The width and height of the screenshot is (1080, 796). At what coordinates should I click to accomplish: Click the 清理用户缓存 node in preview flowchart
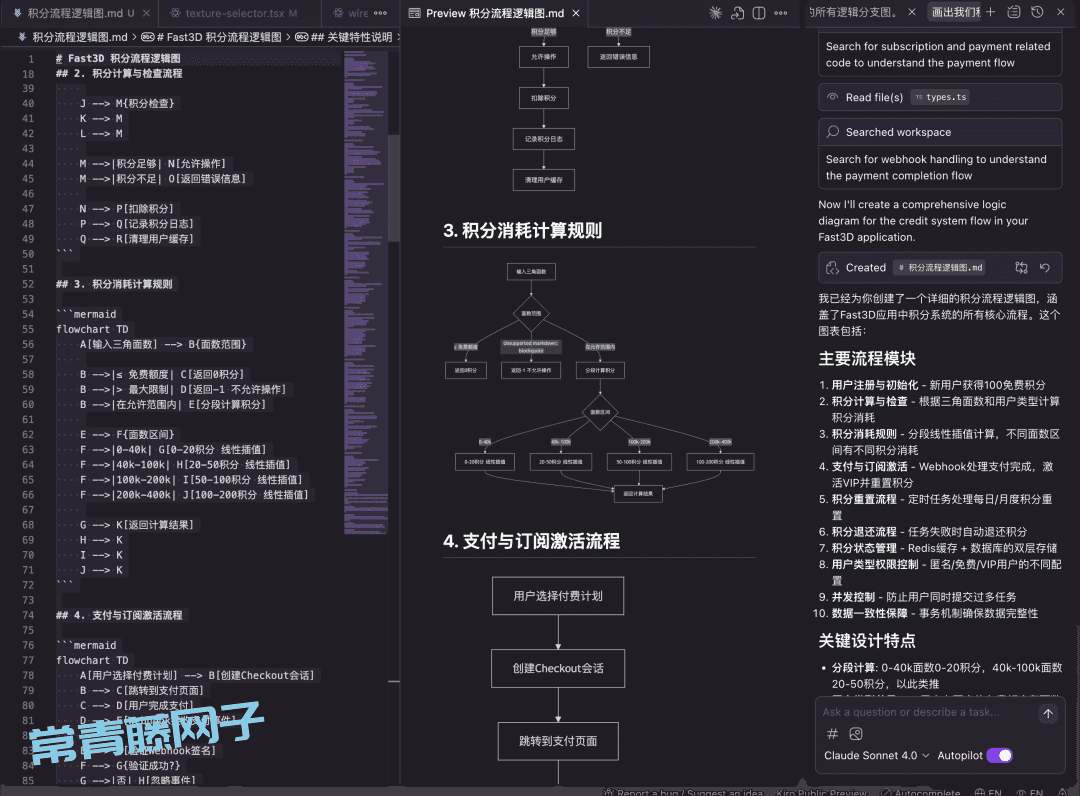pyautogui.click(x=543, y=180)
